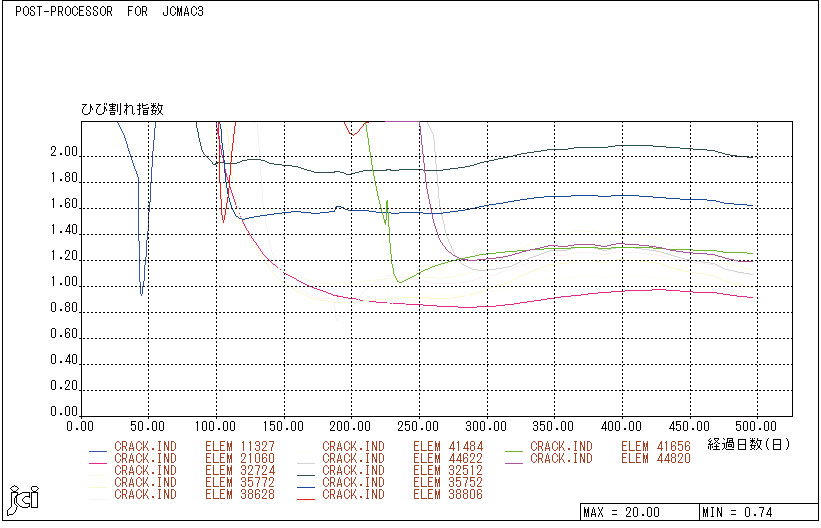This screenshot has height=528, width=821.
Task: Click x-axis tick label 400.00
Action: [x=622, y=427]
